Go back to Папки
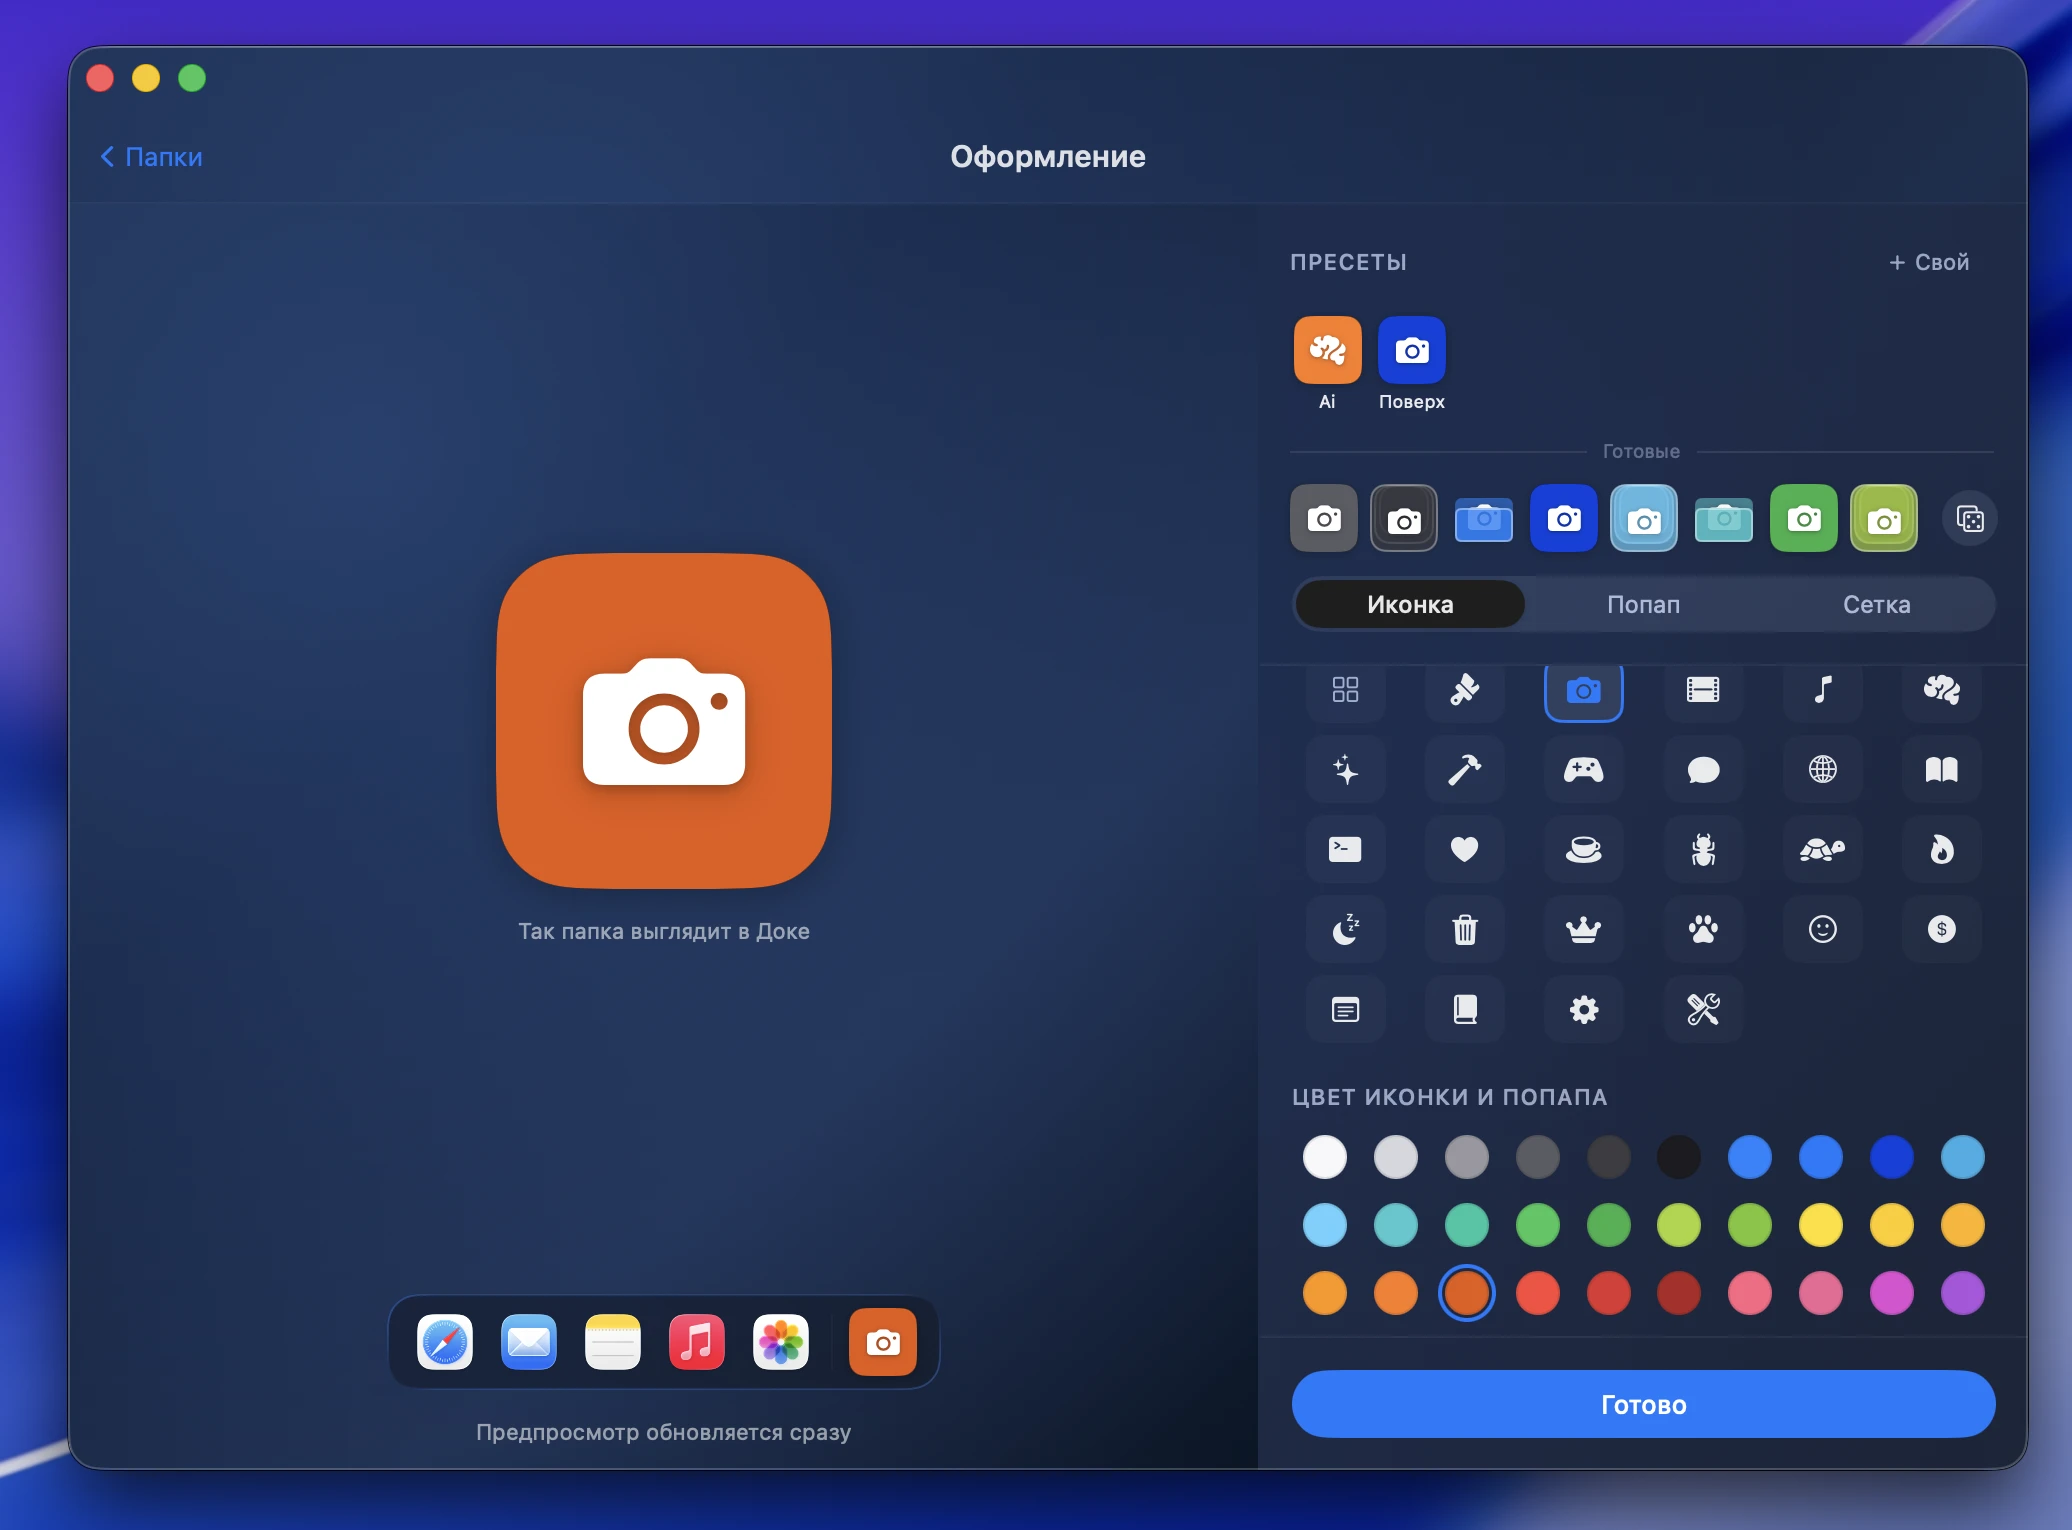 coord(151,157)
